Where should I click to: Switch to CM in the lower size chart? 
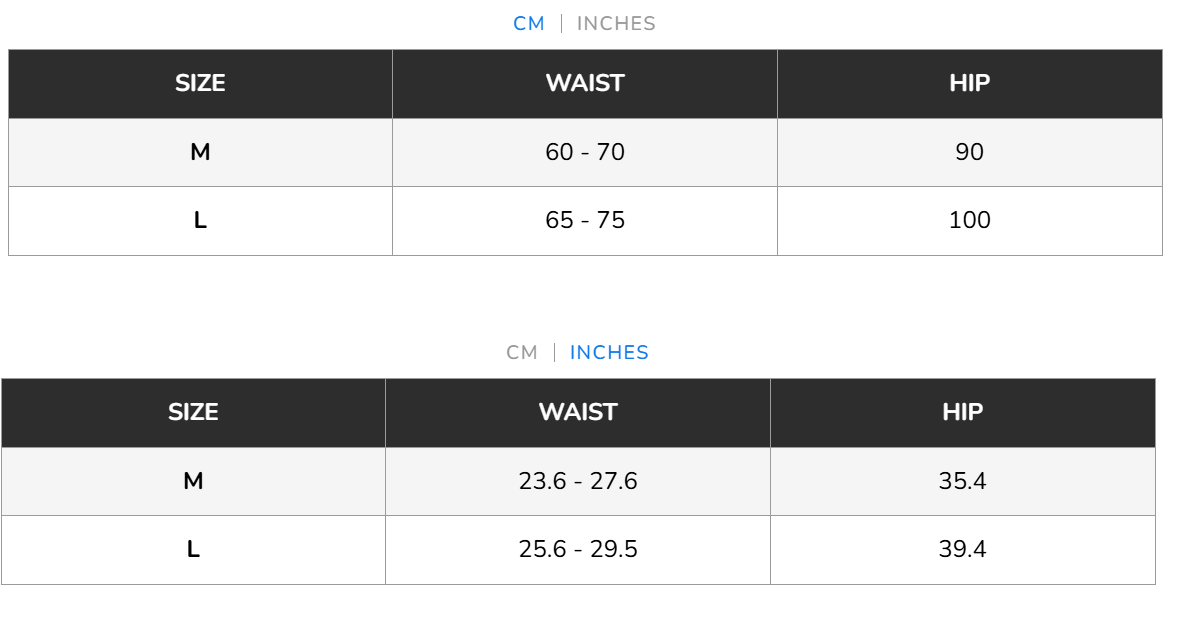tap(522, 353)
